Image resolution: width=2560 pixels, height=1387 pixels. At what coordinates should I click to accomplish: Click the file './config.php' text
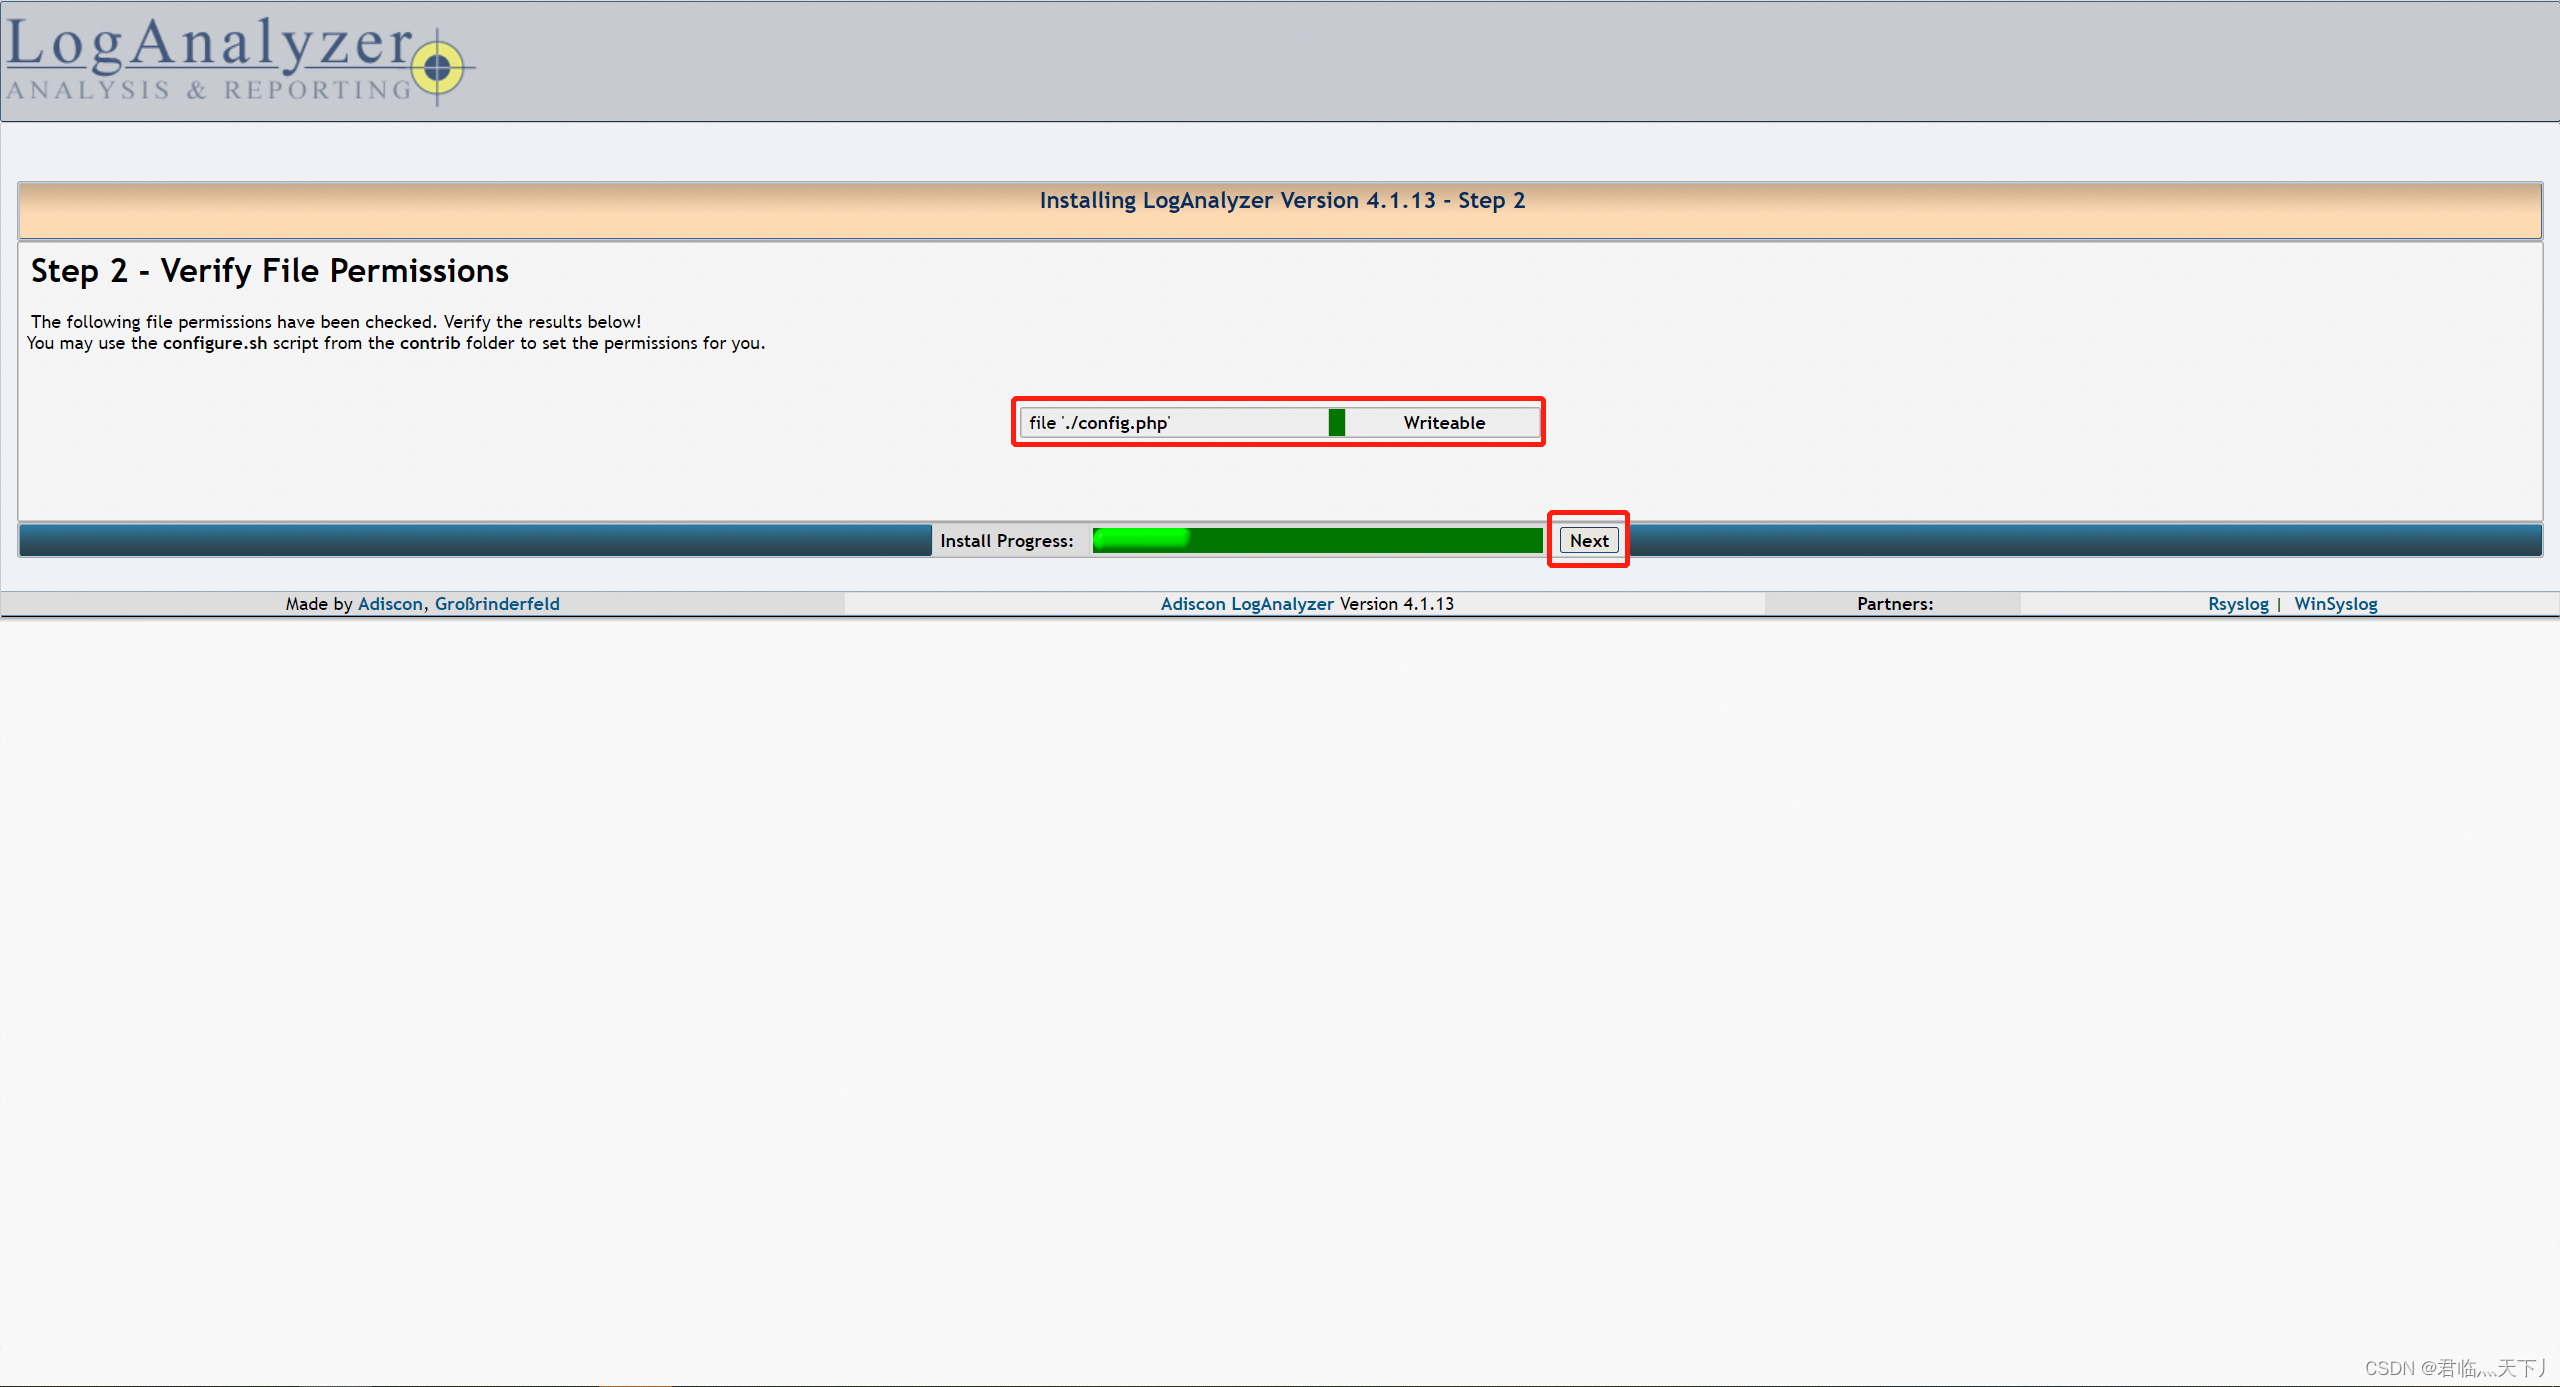(x=1099, y=422)
